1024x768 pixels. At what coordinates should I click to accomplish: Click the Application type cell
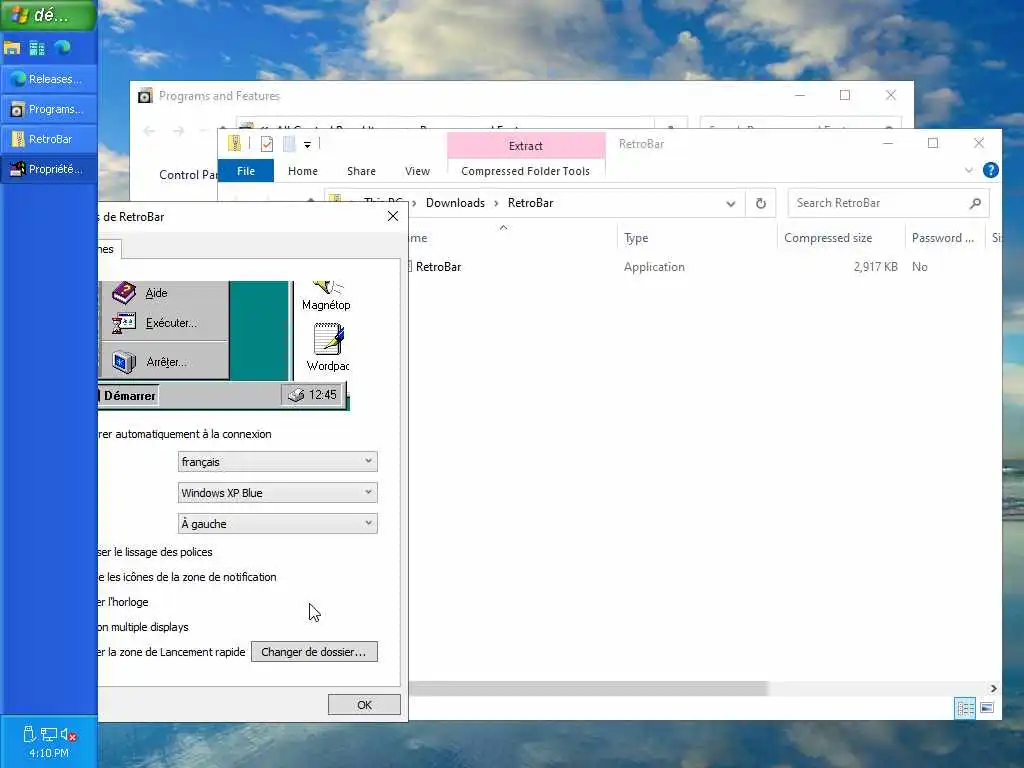pyautogui.click(x=654, y=266)
